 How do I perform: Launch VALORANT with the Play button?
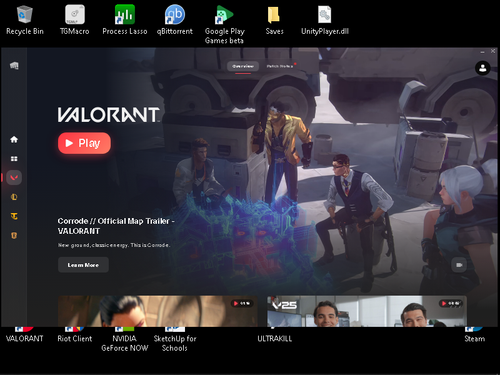(x=84, y=143)
